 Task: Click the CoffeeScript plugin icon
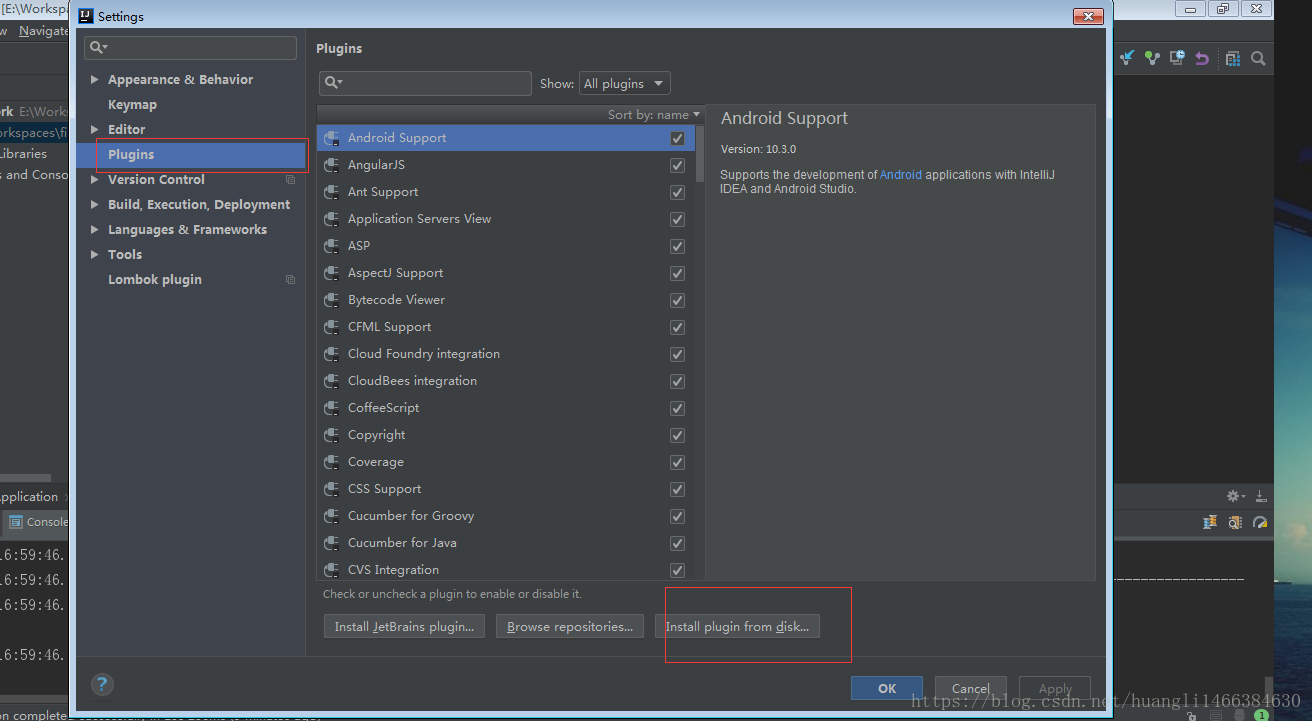click(332, 408)
